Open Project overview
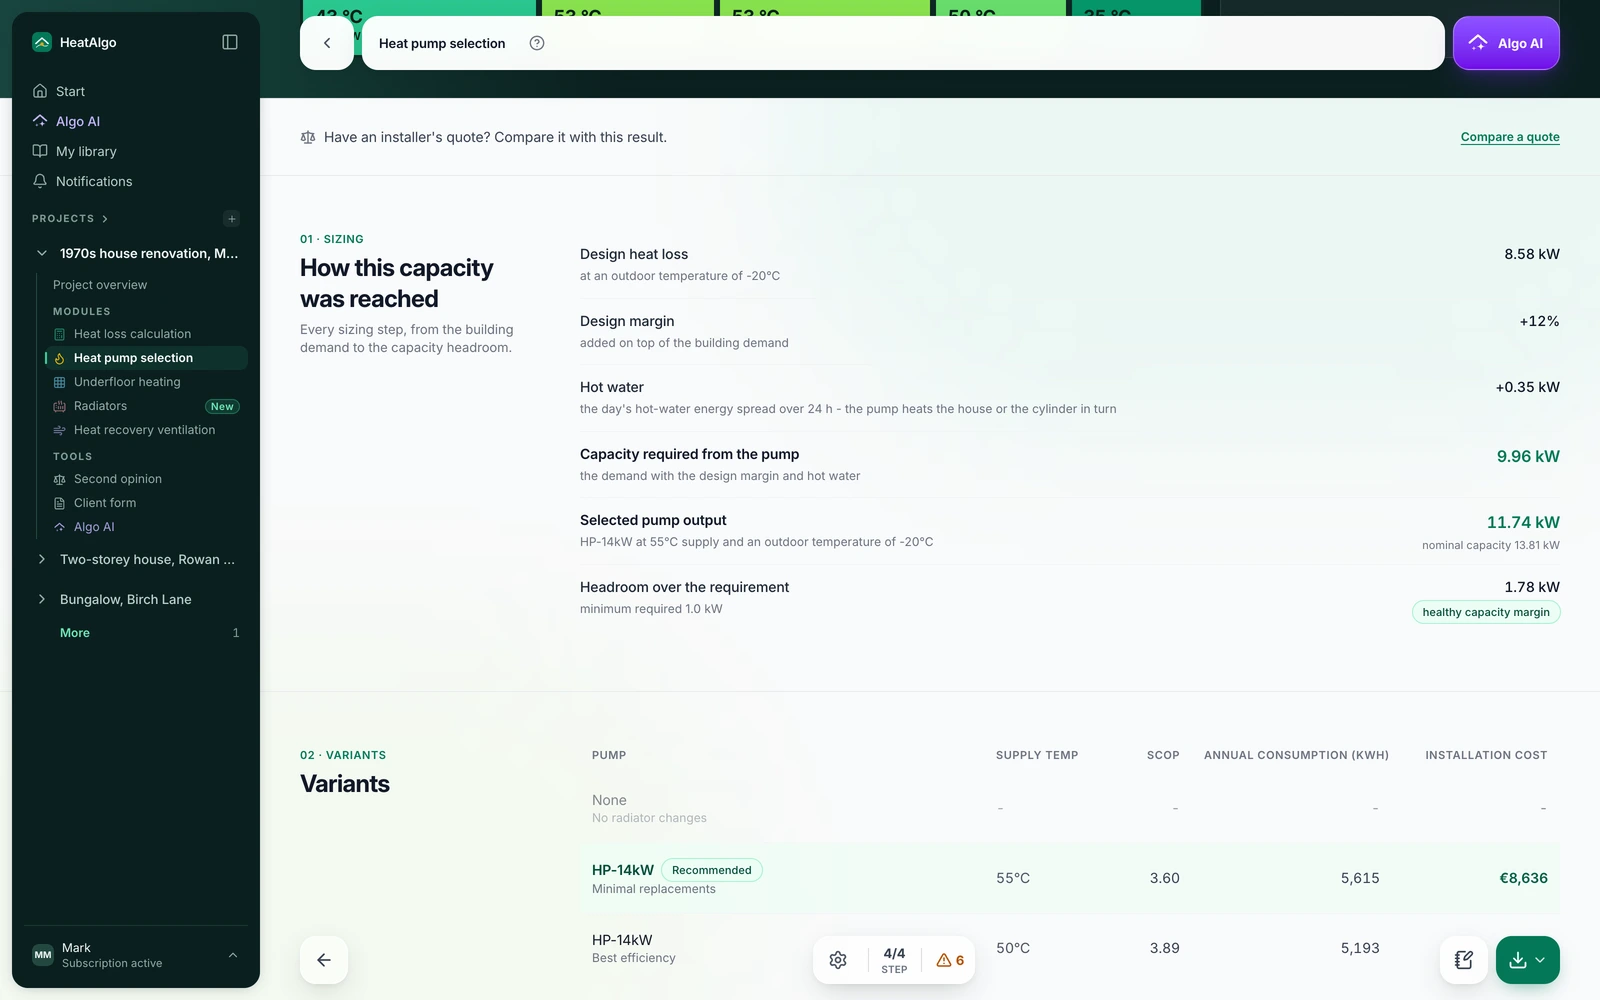Screen dimensions: 1600x1000 (x=100, y=285)
